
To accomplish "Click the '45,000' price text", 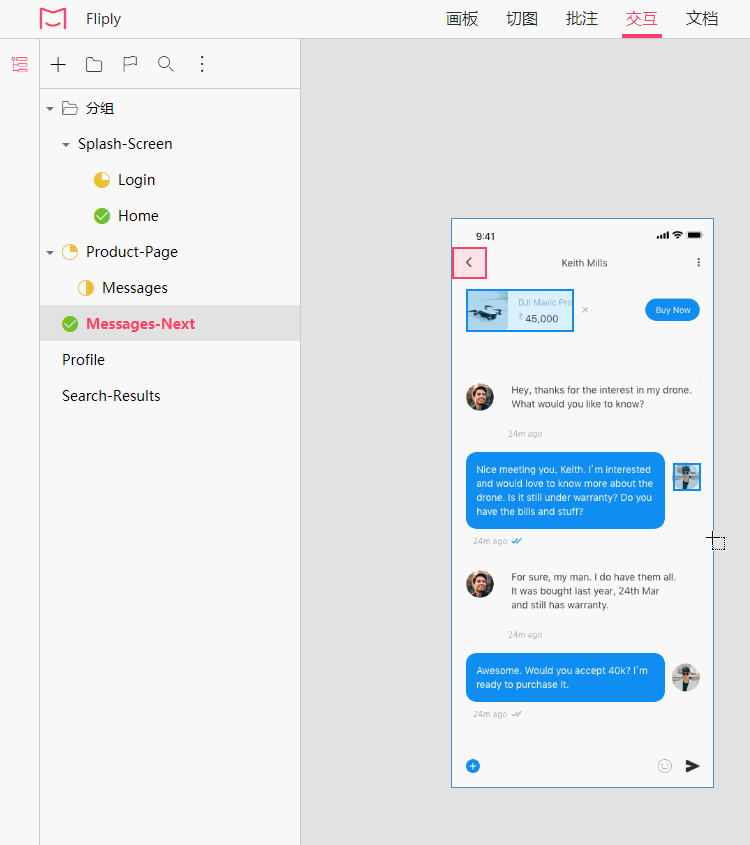I will point(541,318).
